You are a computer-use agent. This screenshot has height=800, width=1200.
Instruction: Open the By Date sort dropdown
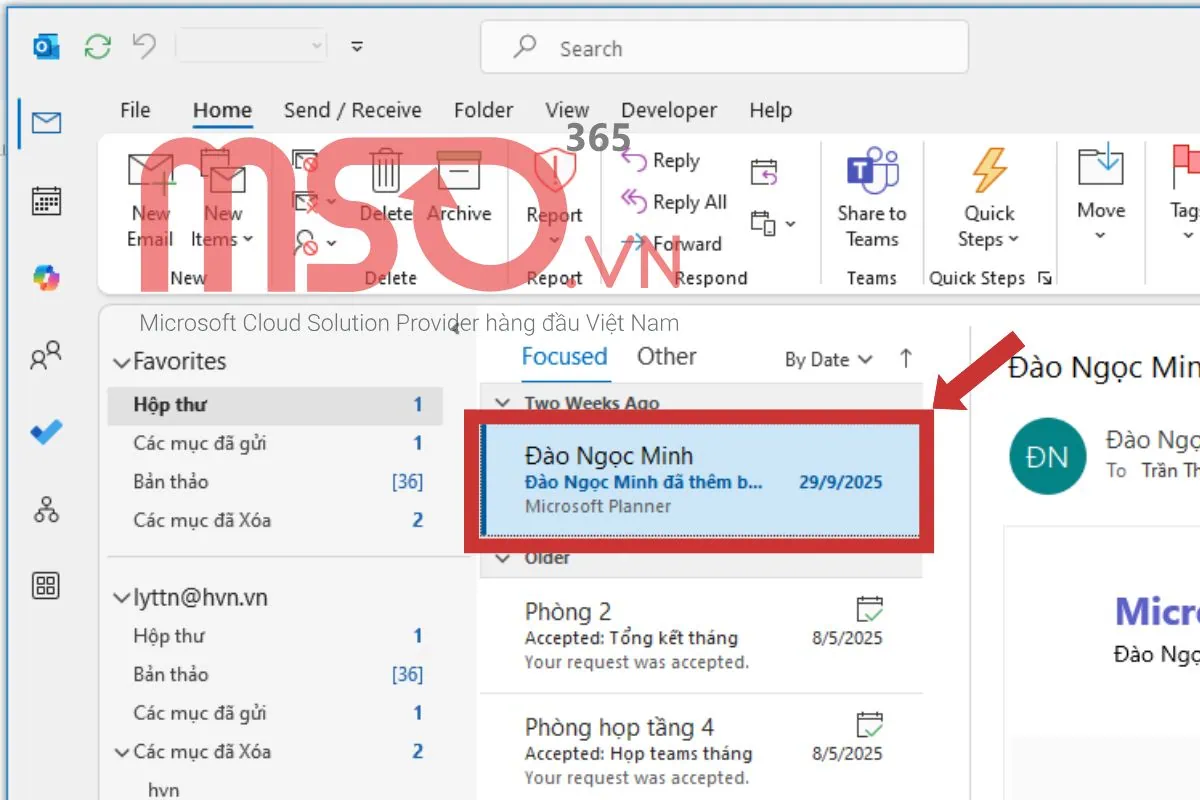tap(828, 359)
